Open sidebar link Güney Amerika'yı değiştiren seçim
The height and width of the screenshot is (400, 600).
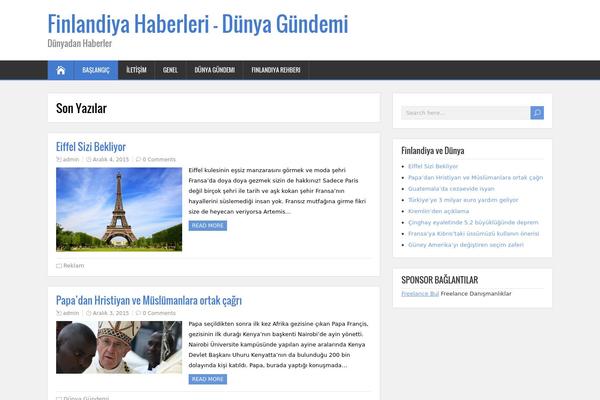click(466, 245)
